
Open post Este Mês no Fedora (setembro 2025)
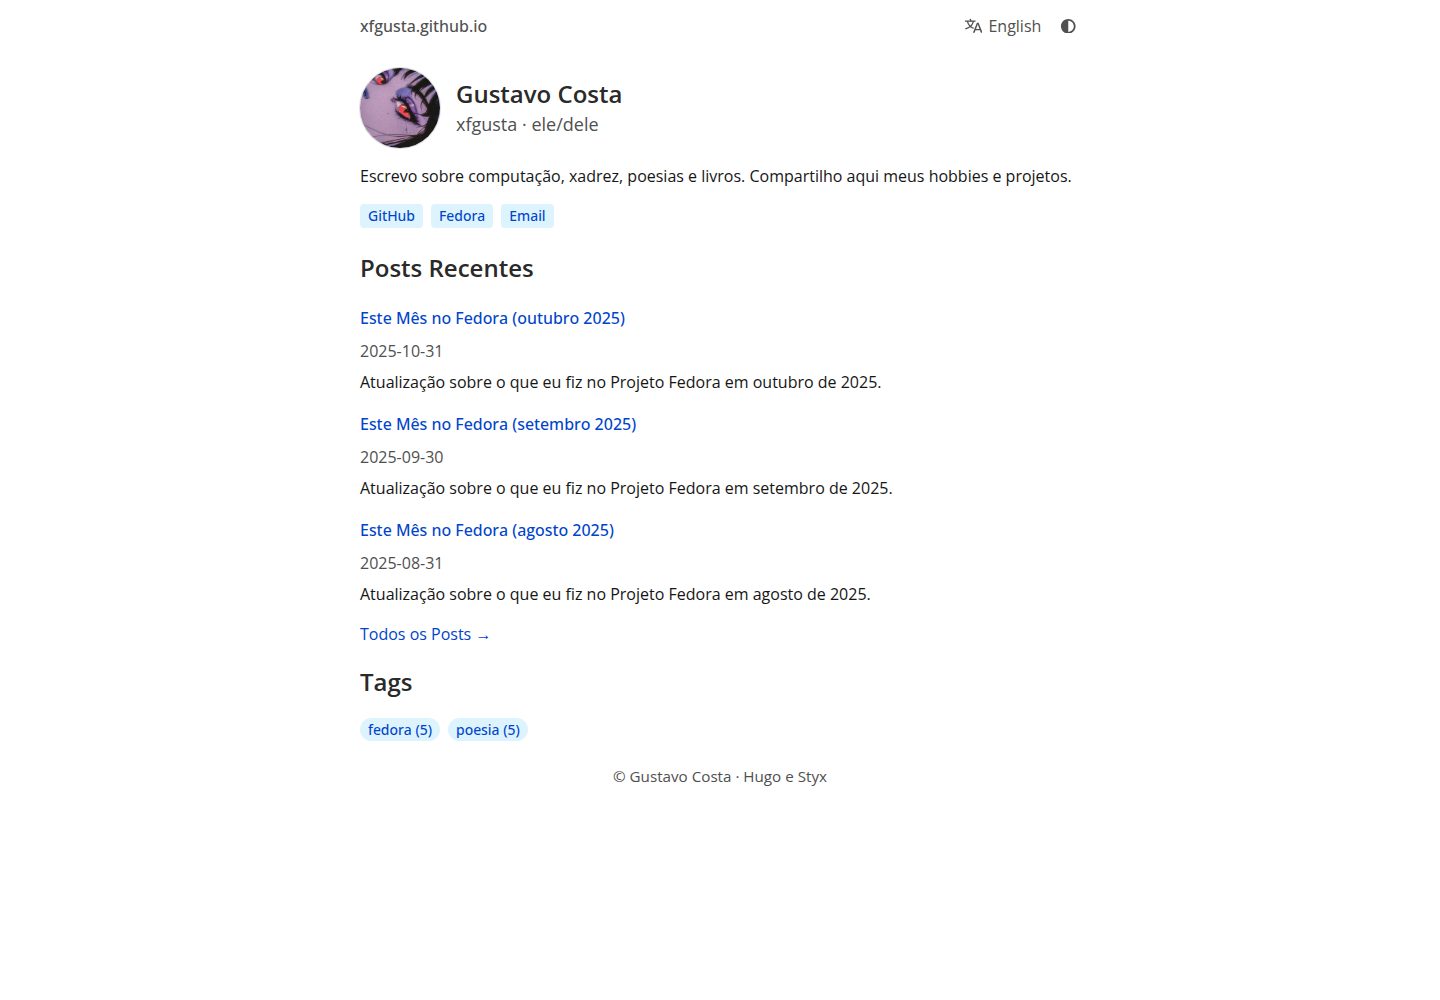click(498, 424)
